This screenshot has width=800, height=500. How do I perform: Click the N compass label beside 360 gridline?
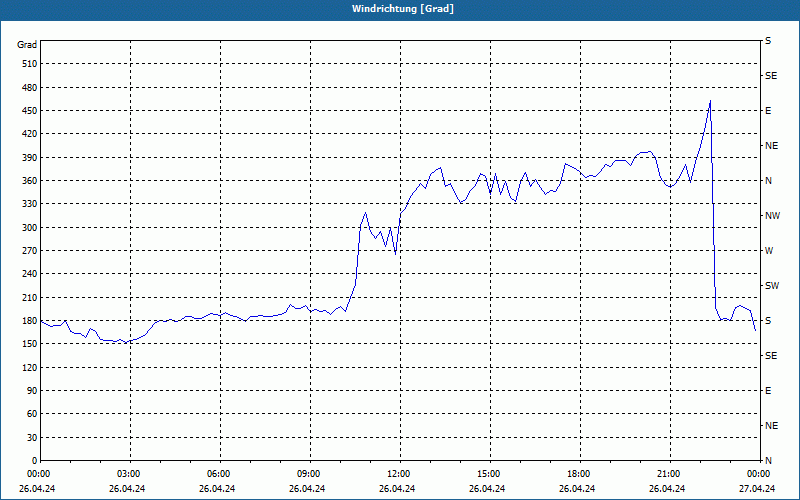[768, 181]
